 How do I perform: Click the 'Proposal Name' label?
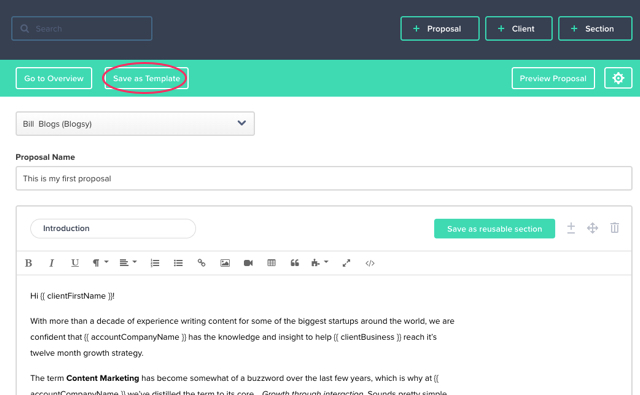pos(45,157)
